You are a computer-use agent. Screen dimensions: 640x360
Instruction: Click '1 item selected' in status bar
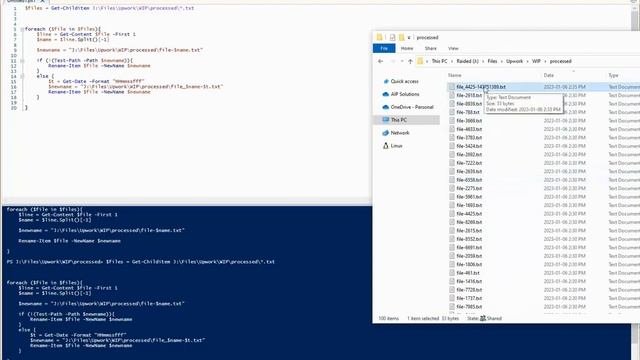coord(422,318)
